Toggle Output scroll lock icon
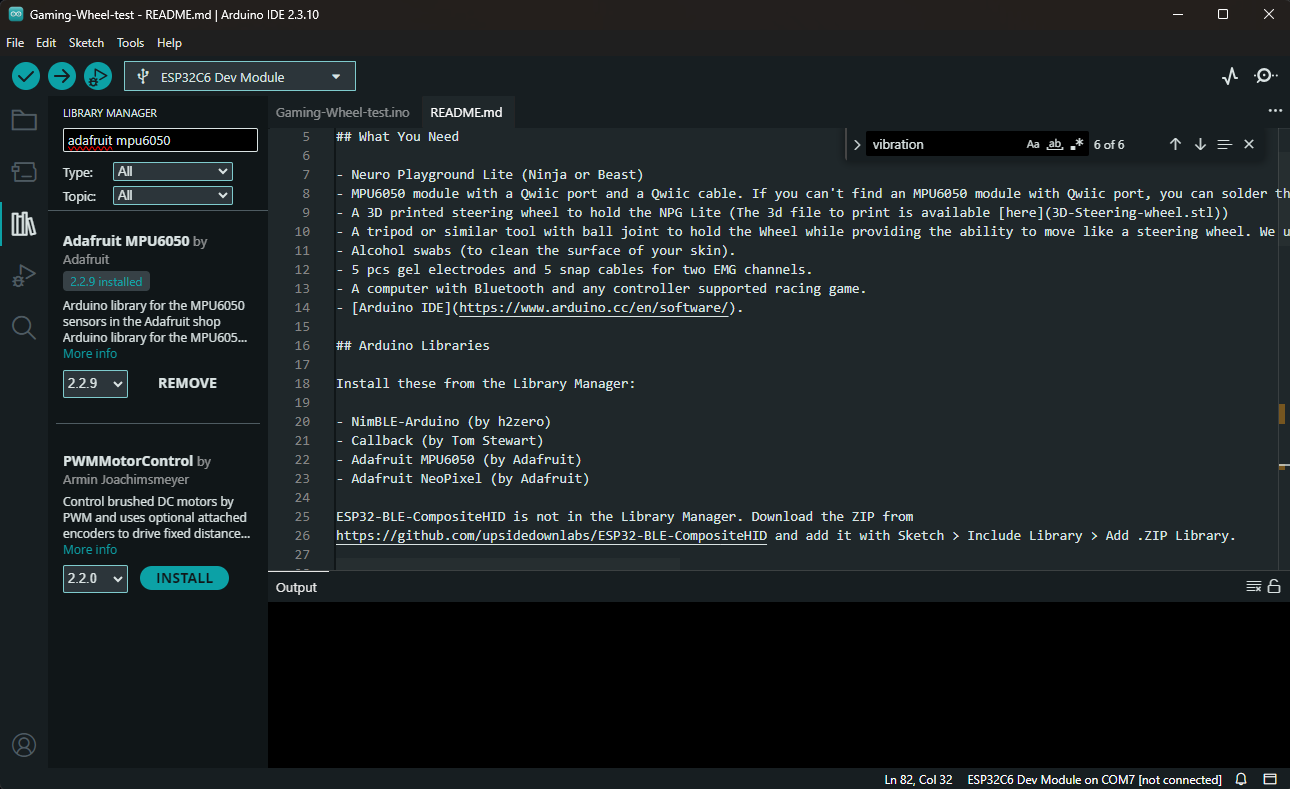 click(1274, 586)
